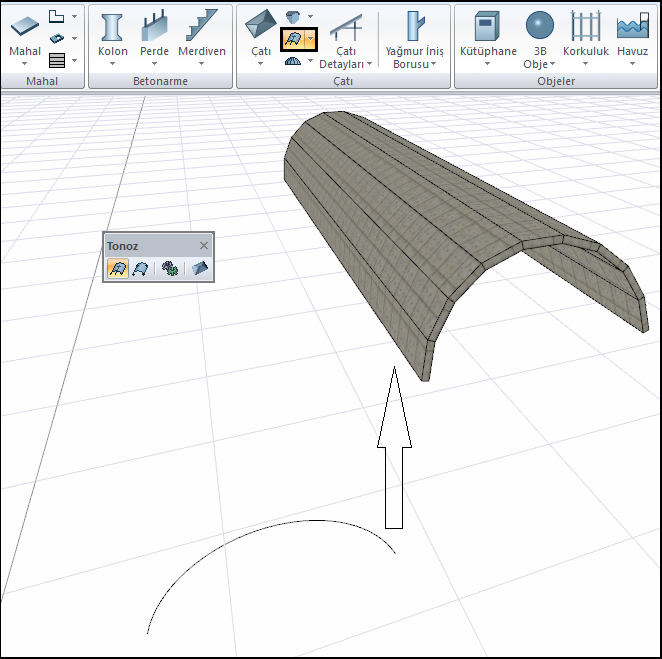The width and height of the screenshot is (662, 659).
Task: Open Kütüphane library tool
Action: pyautogui.click(x=488, y=28)
